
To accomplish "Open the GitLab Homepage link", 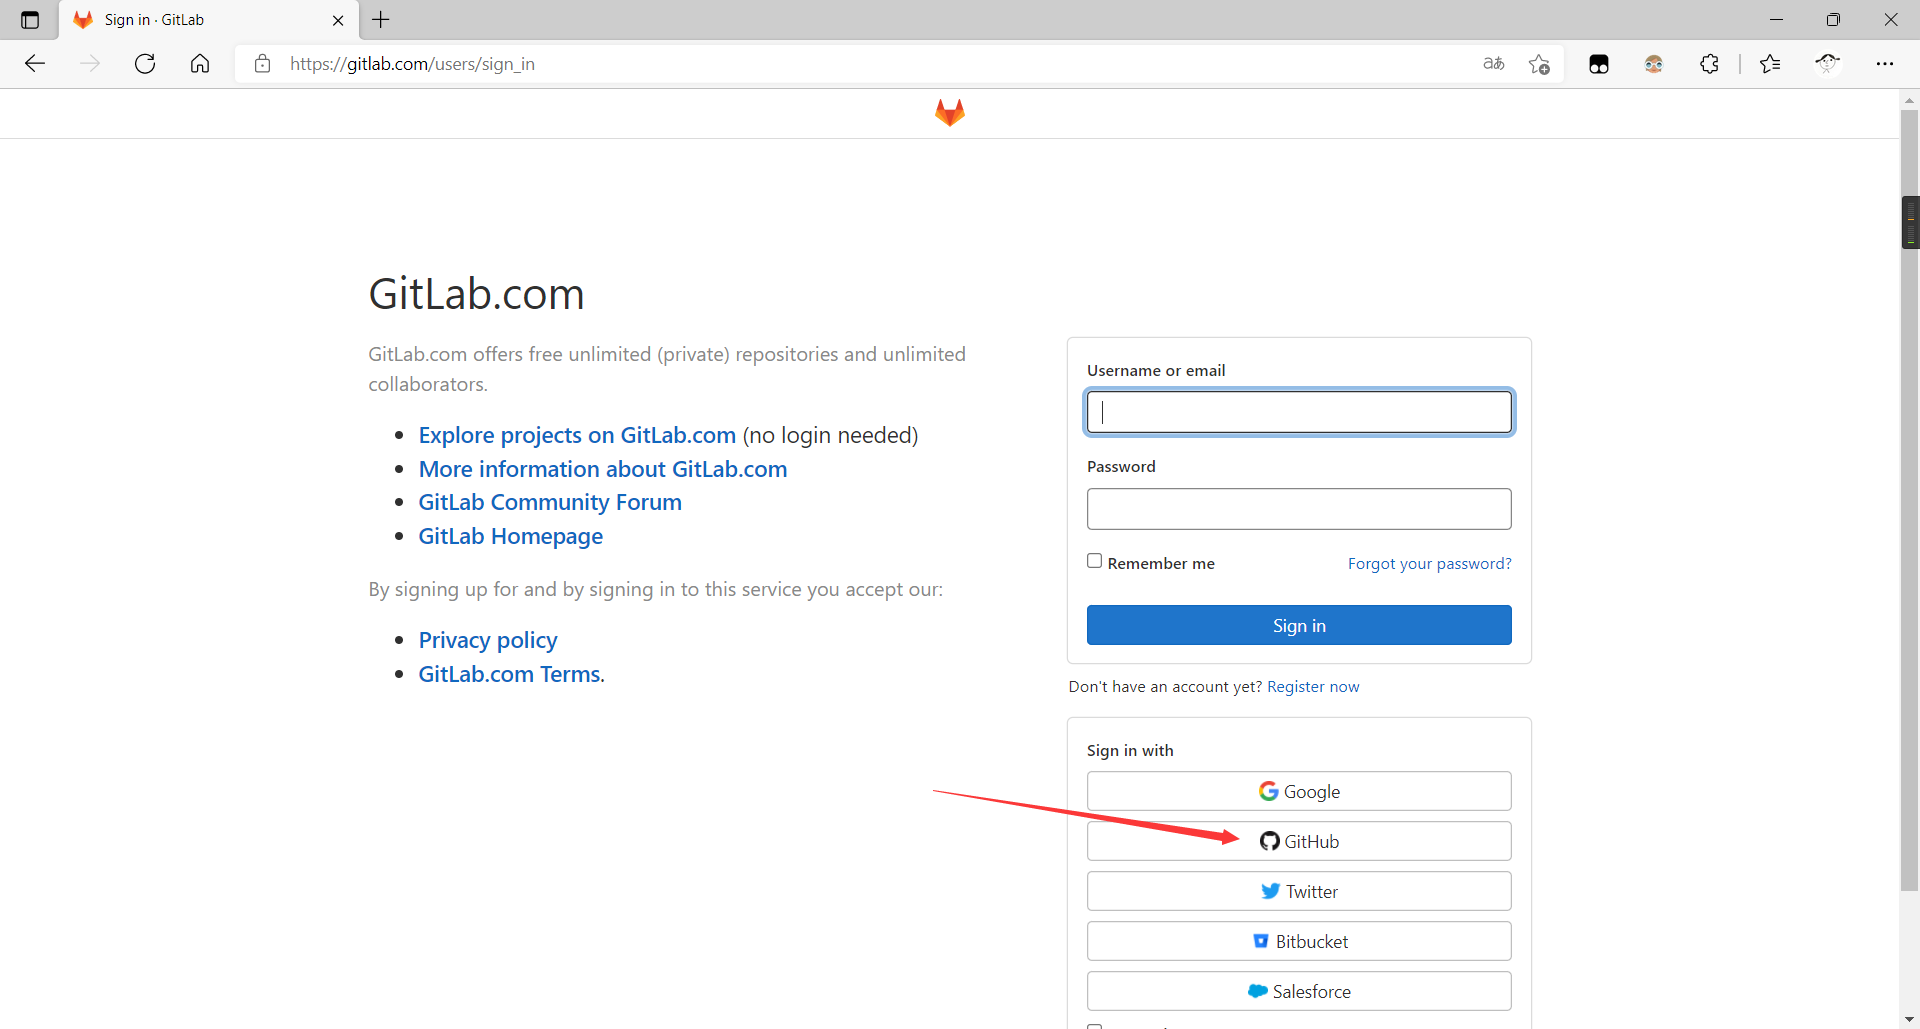I will tap(511, 536).
